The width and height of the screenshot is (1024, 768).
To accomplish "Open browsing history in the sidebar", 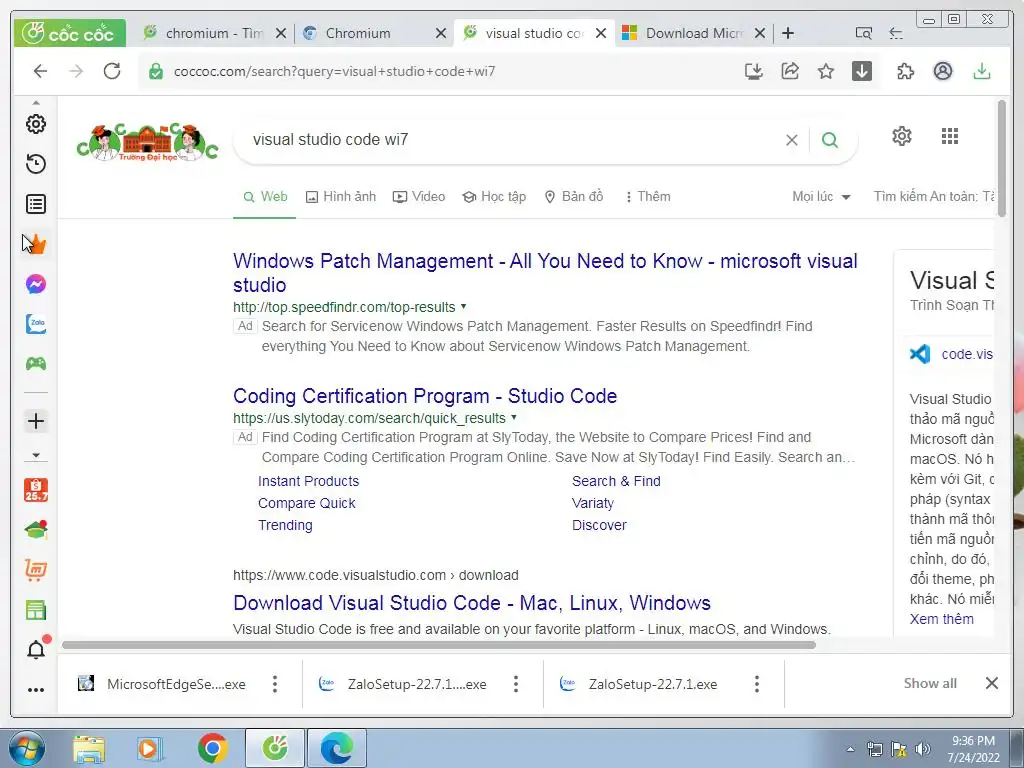I will click(x=36, y=164).
